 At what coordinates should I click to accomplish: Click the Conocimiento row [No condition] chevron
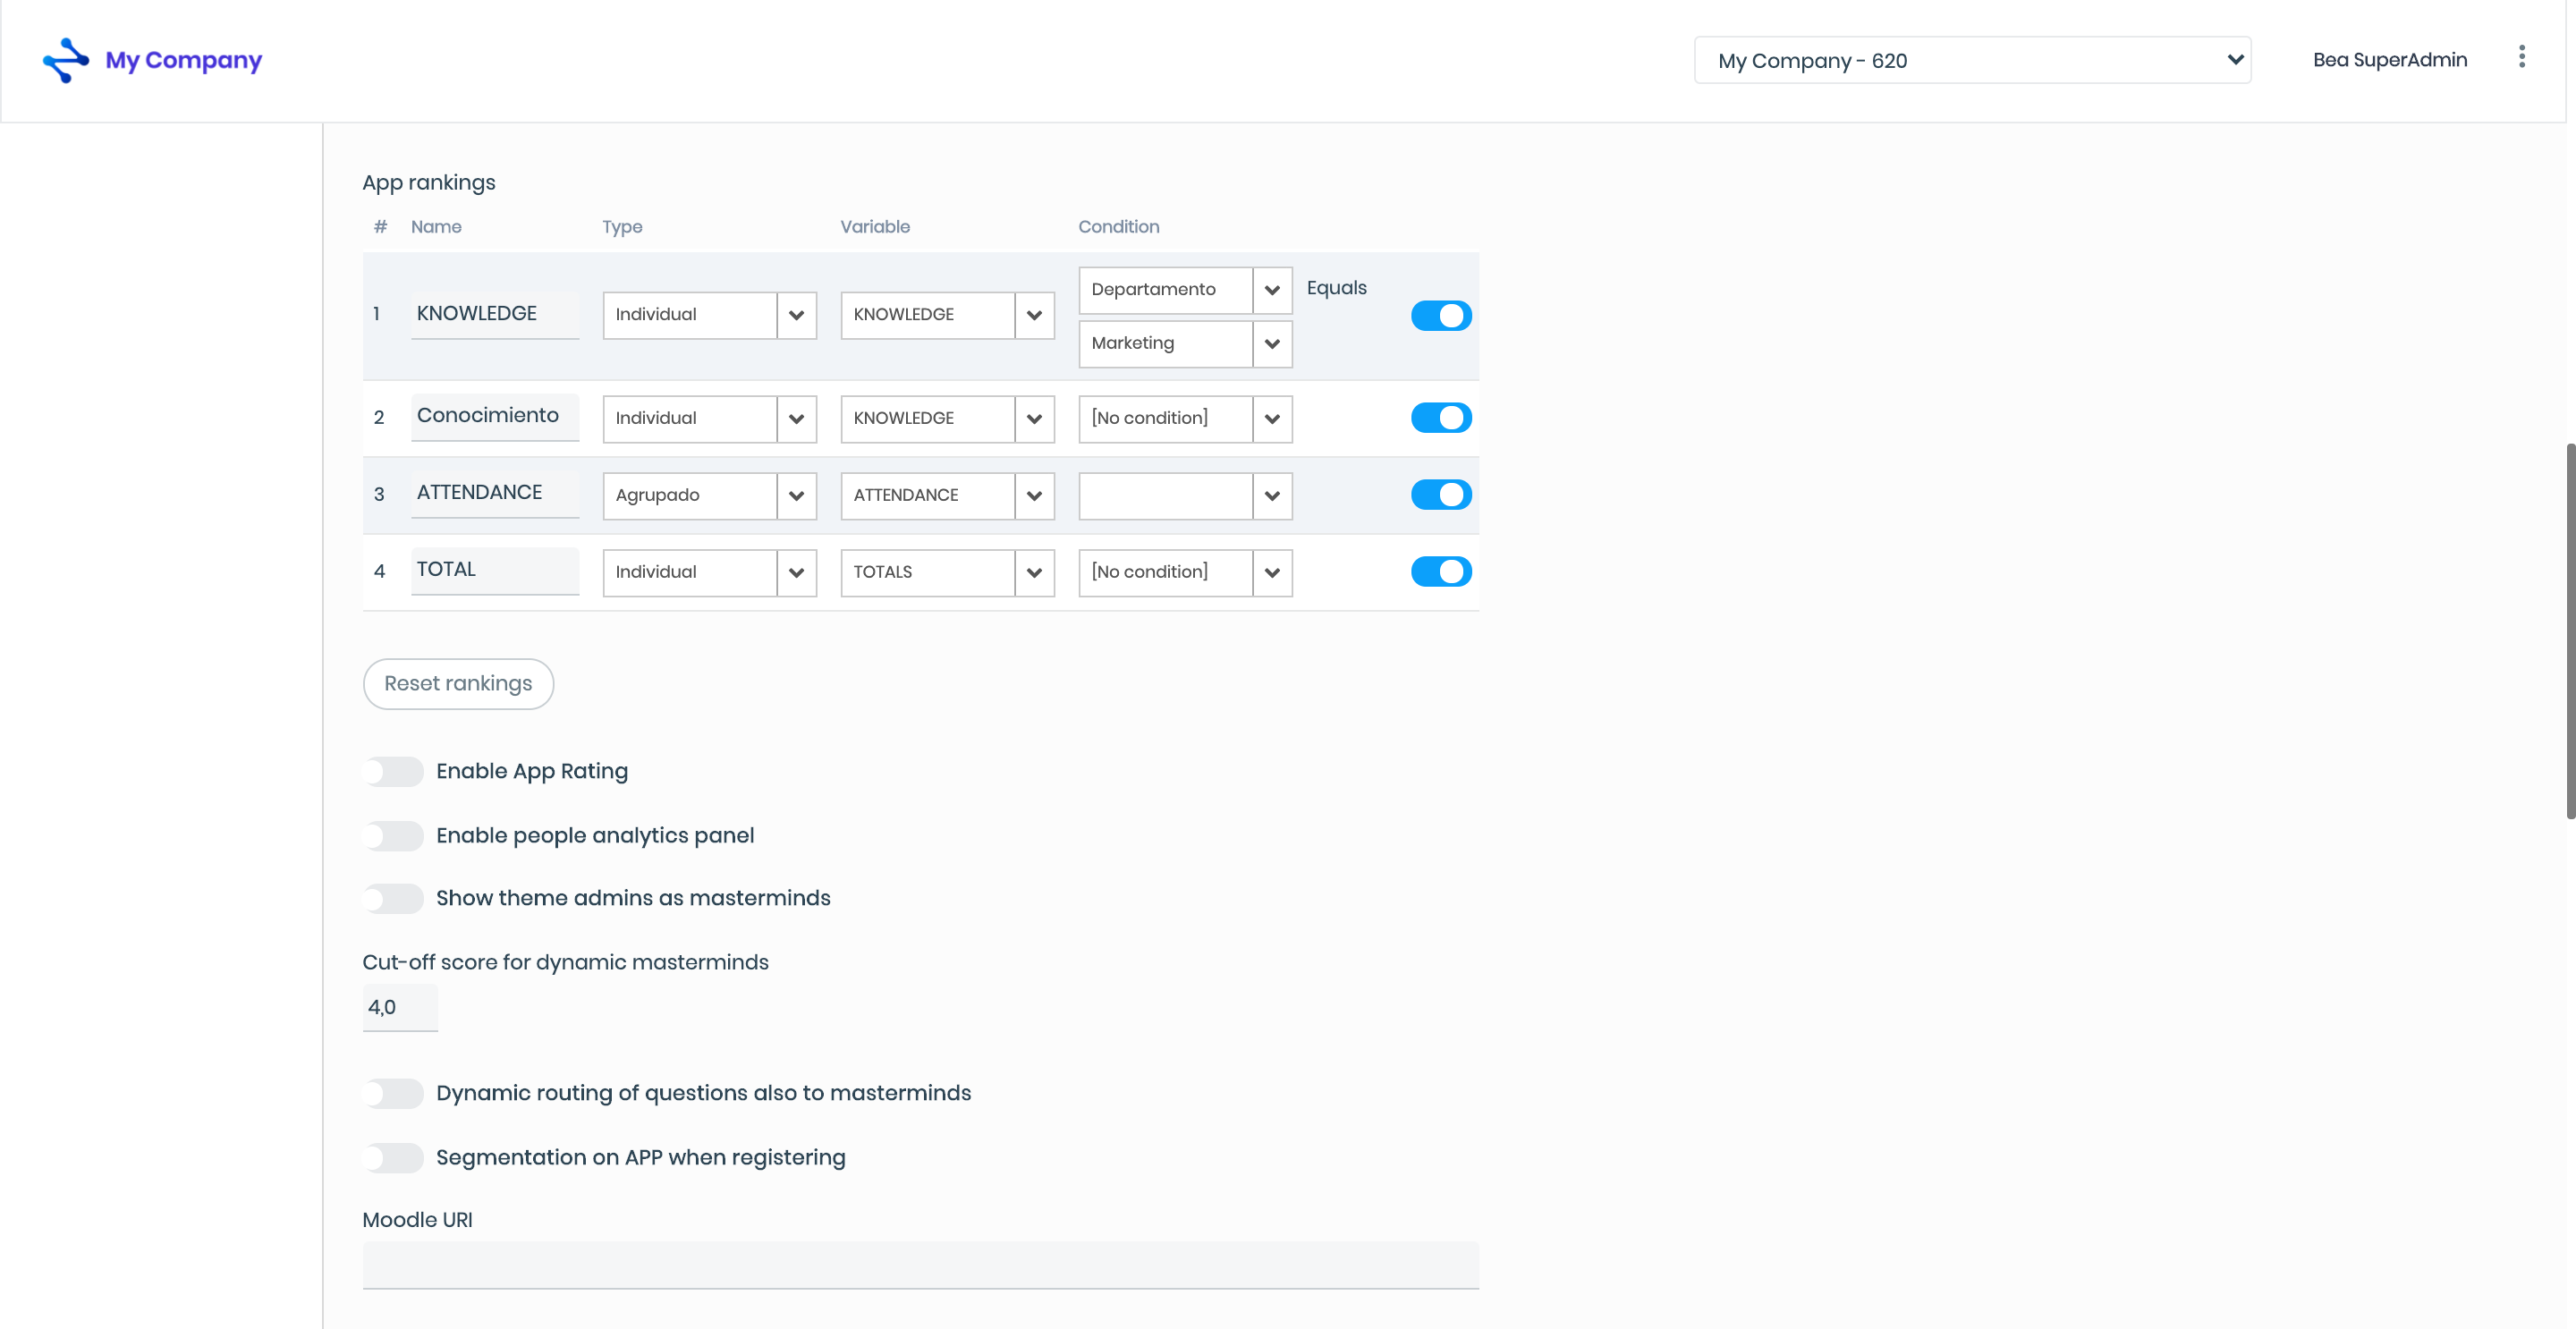pos(1271,419)
